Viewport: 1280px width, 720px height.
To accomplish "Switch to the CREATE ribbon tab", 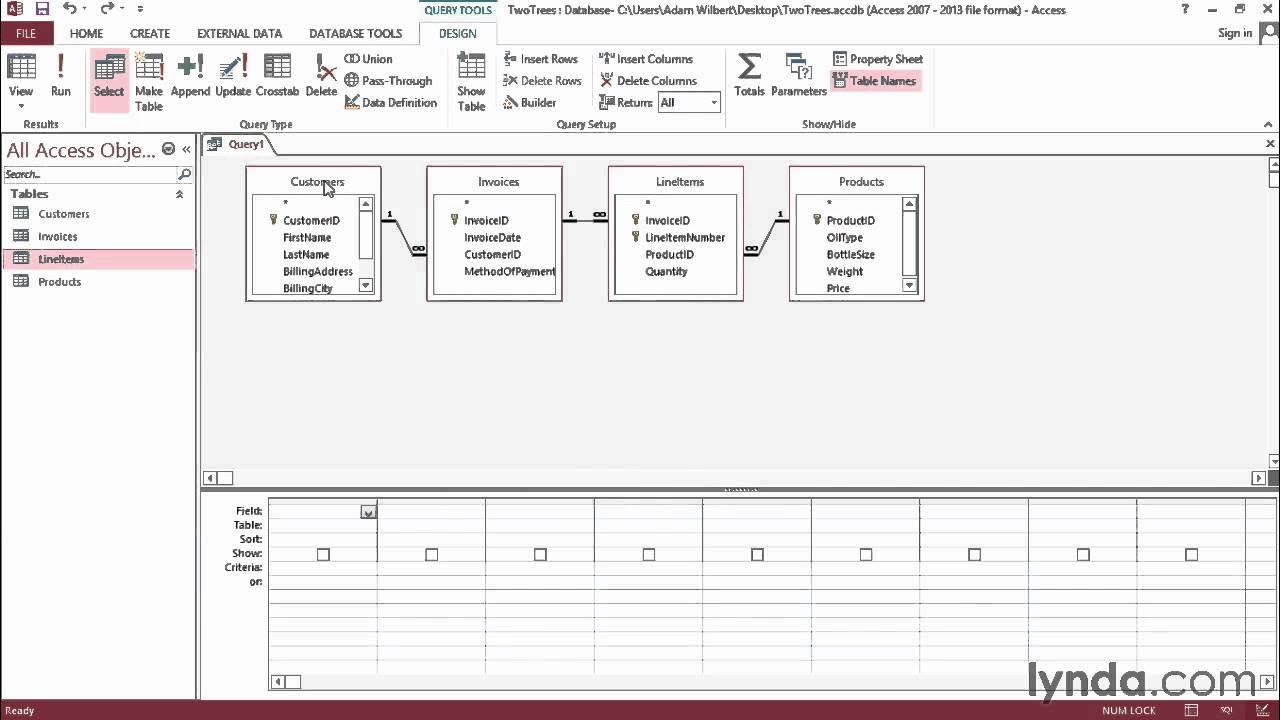I will 150,33.
